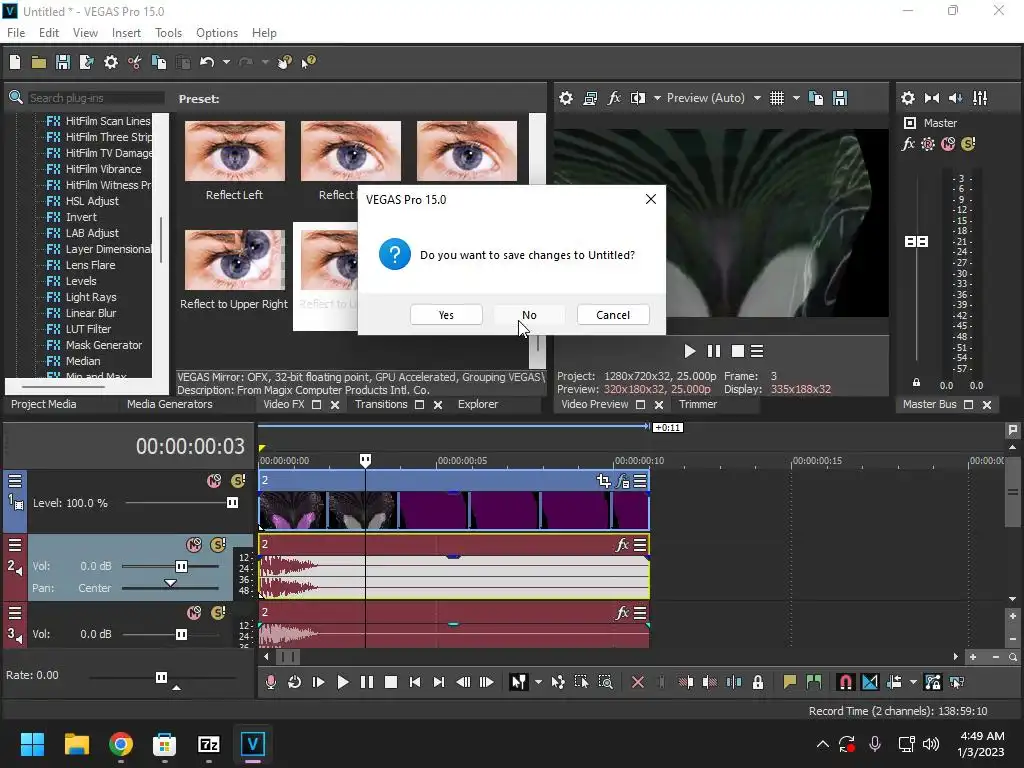Click the track 1 Level slider handle
The width and height of the screenshot is (1024, 768).
[x=232, y=503]
